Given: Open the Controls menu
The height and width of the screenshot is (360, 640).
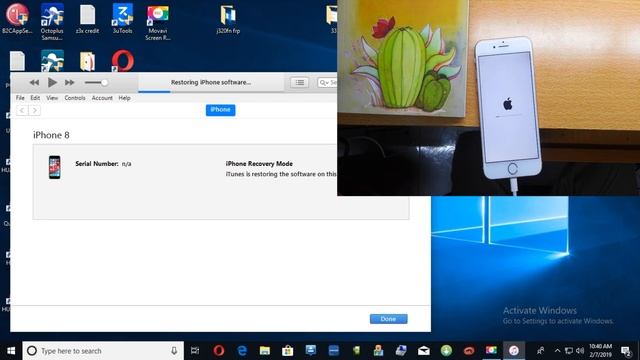Looking at the screenshot, I should [75, 98].
